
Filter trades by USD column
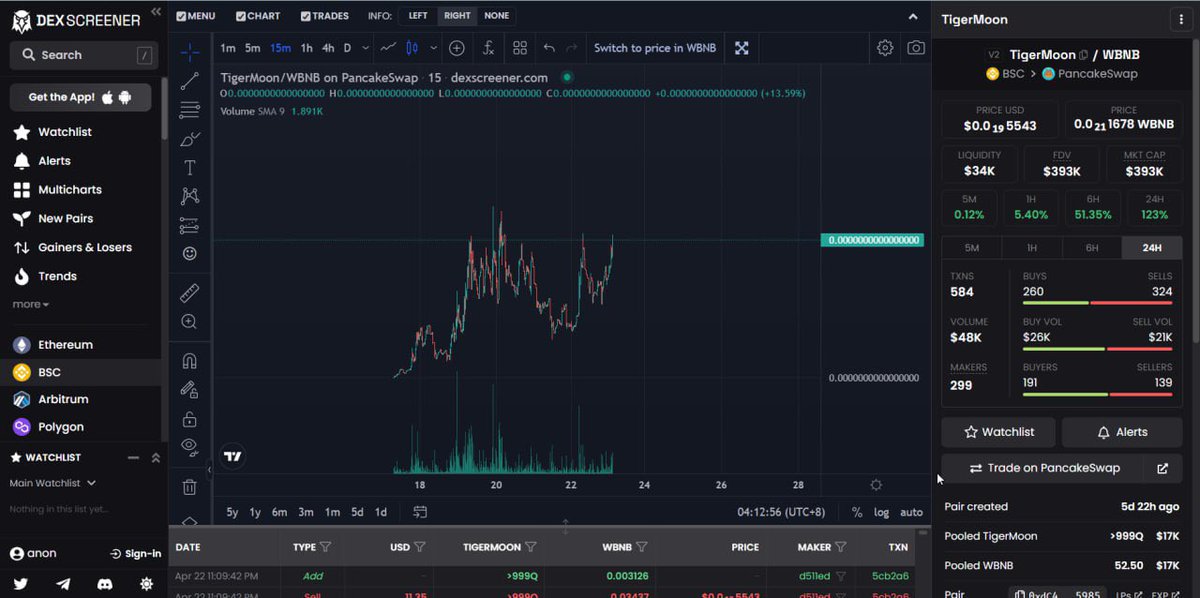420,547
